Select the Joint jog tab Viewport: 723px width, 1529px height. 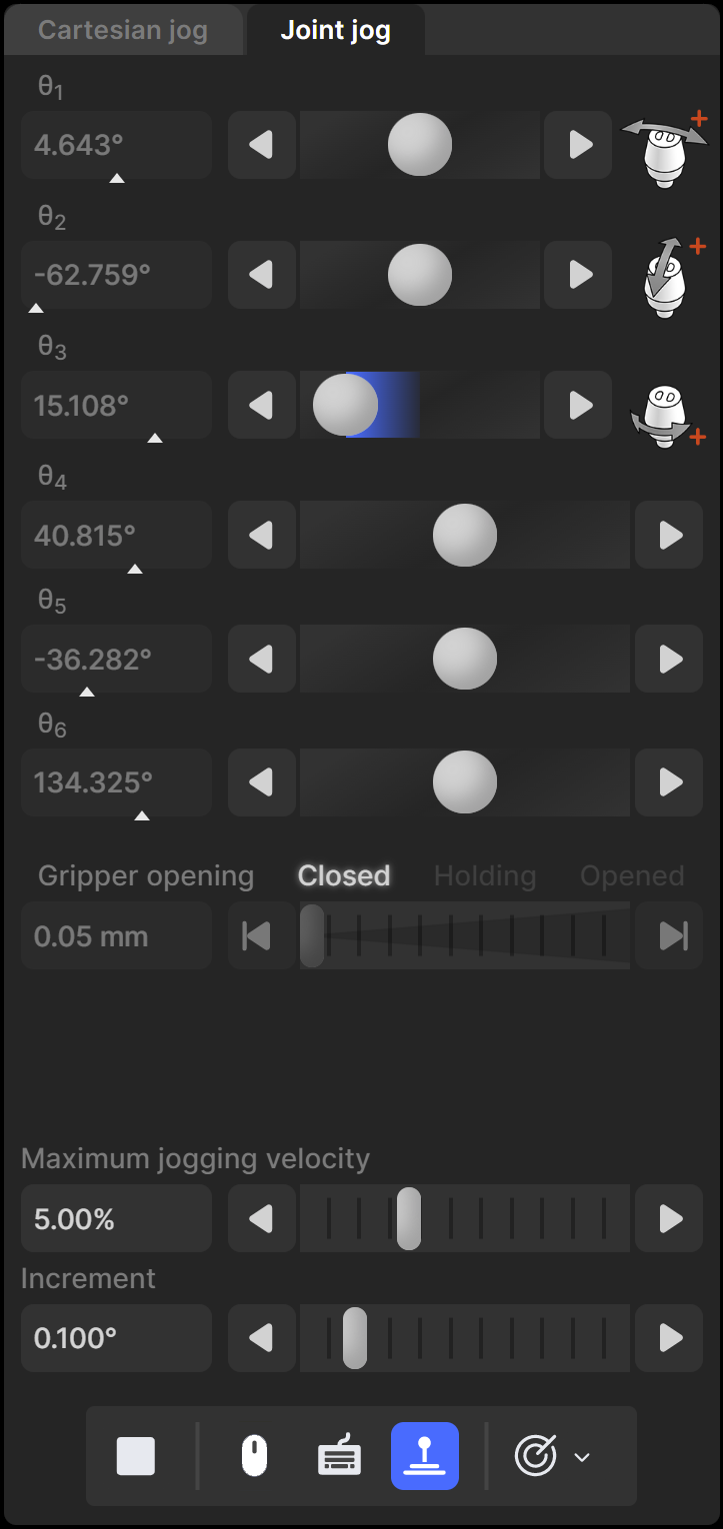pos(336,30)
